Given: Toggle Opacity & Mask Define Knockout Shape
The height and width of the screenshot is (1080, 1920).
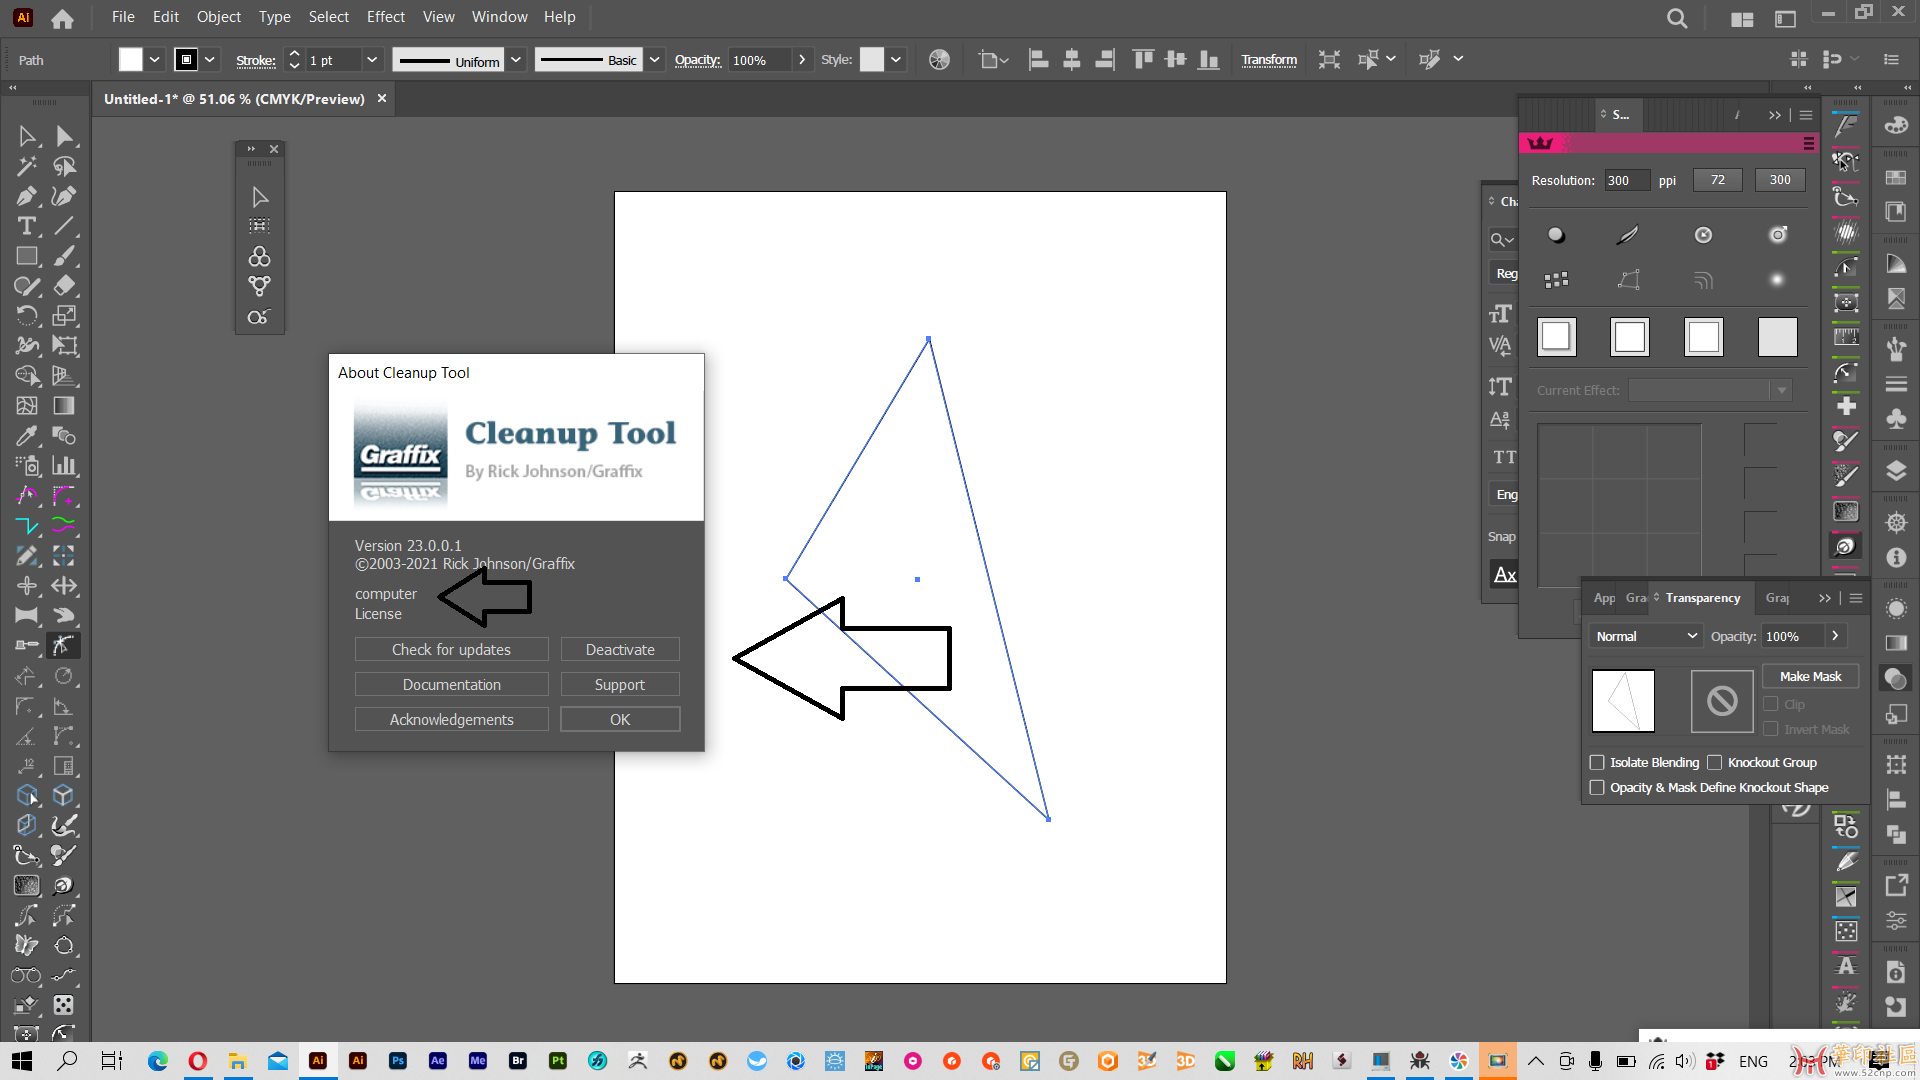Looking at the screenshot, I should [x=1597, y=787].
